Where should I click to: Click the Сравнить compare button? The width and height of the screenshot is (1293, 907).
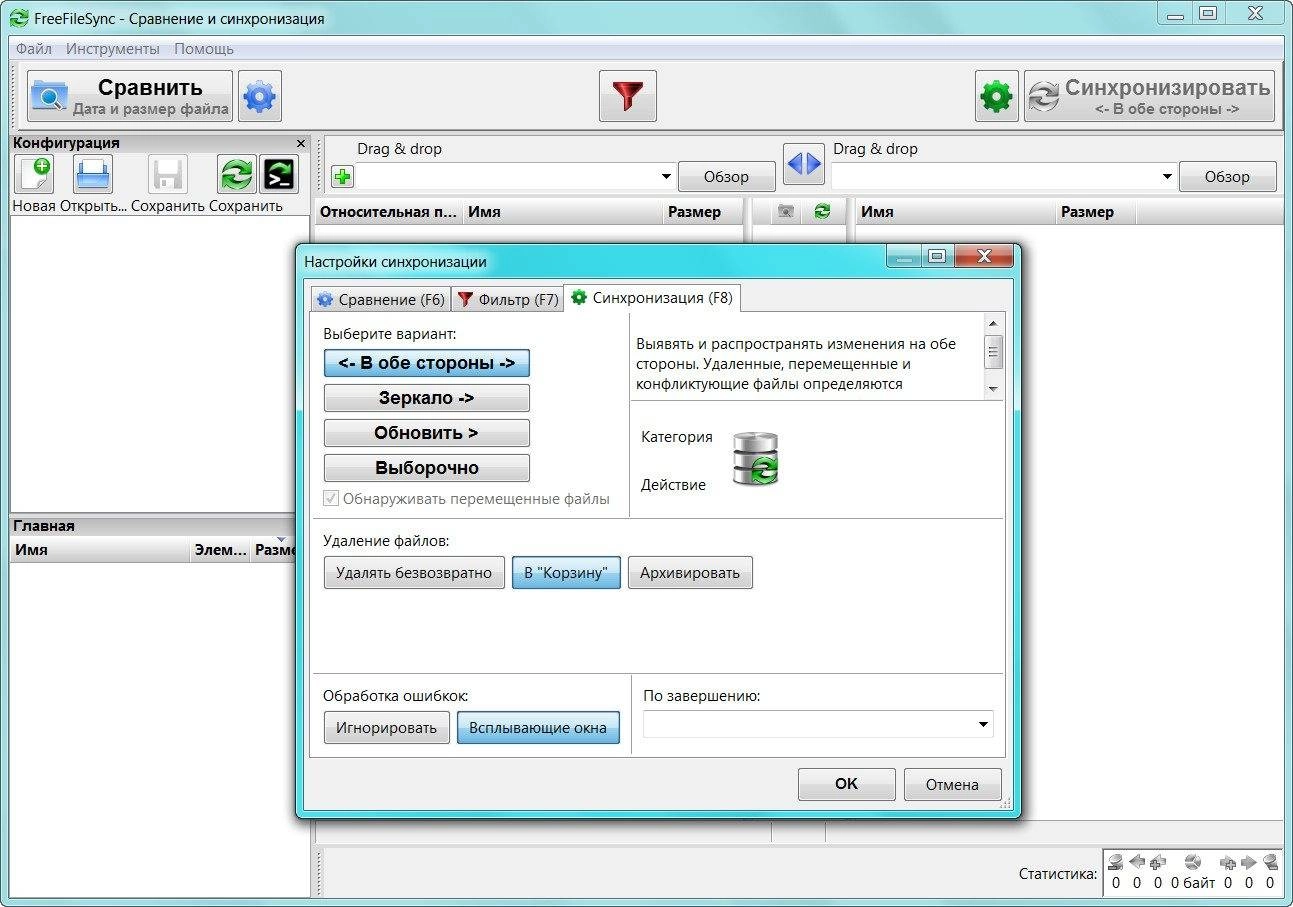click(130, 96)
